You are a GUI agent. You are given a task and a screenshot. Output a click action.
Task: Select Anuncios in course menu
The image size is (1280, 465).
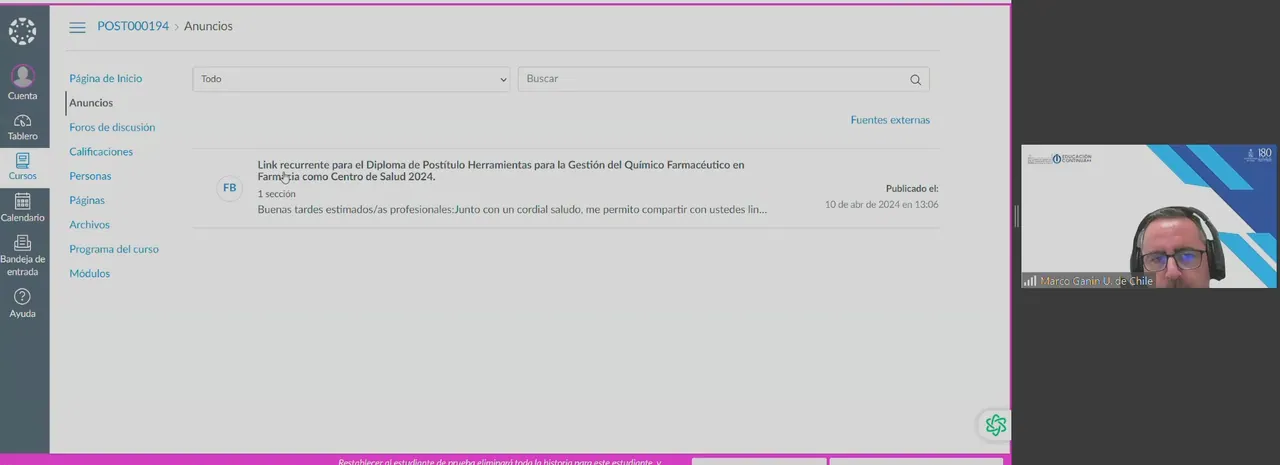91,103
